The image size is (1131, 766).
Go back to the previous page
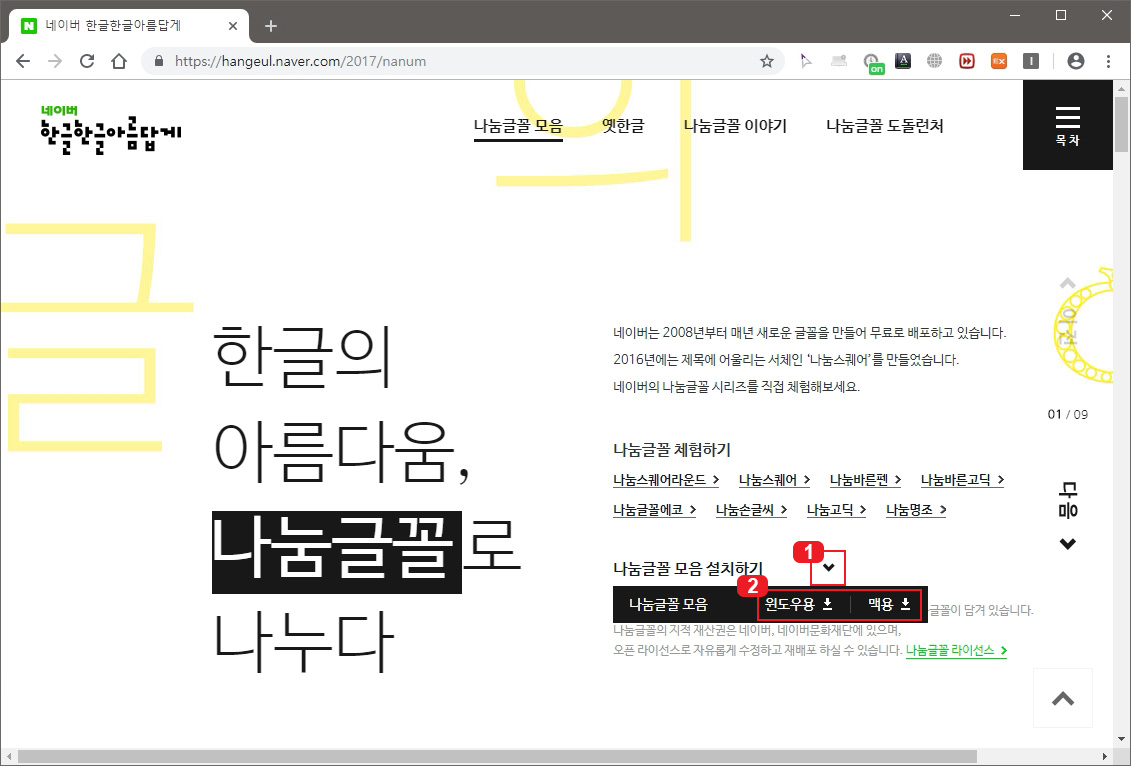point(23,61)
